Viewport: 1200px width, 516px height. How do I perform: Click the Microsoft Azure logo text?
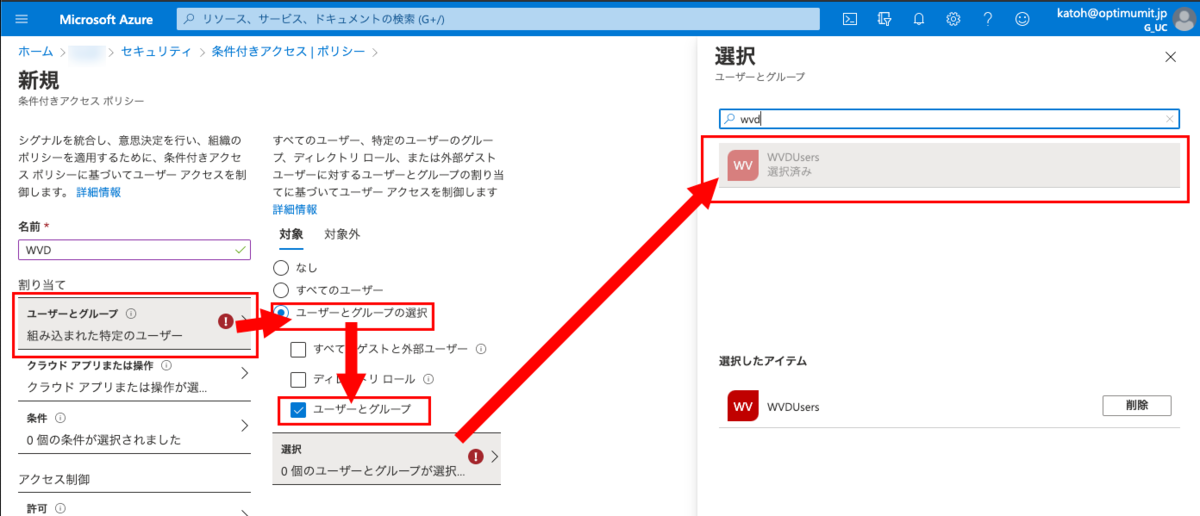tap(108, 19)
